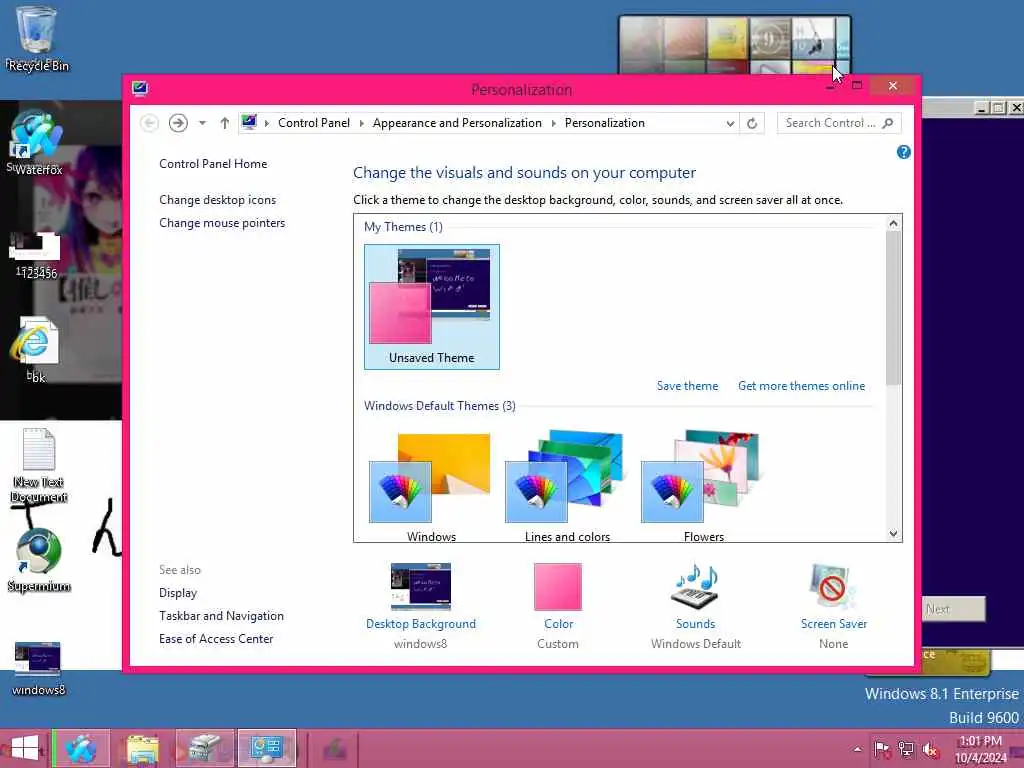Click Get more themes online link
The width and height of the screenshot is (1024, 768).
pyautogui.click(x=801, y=386)
